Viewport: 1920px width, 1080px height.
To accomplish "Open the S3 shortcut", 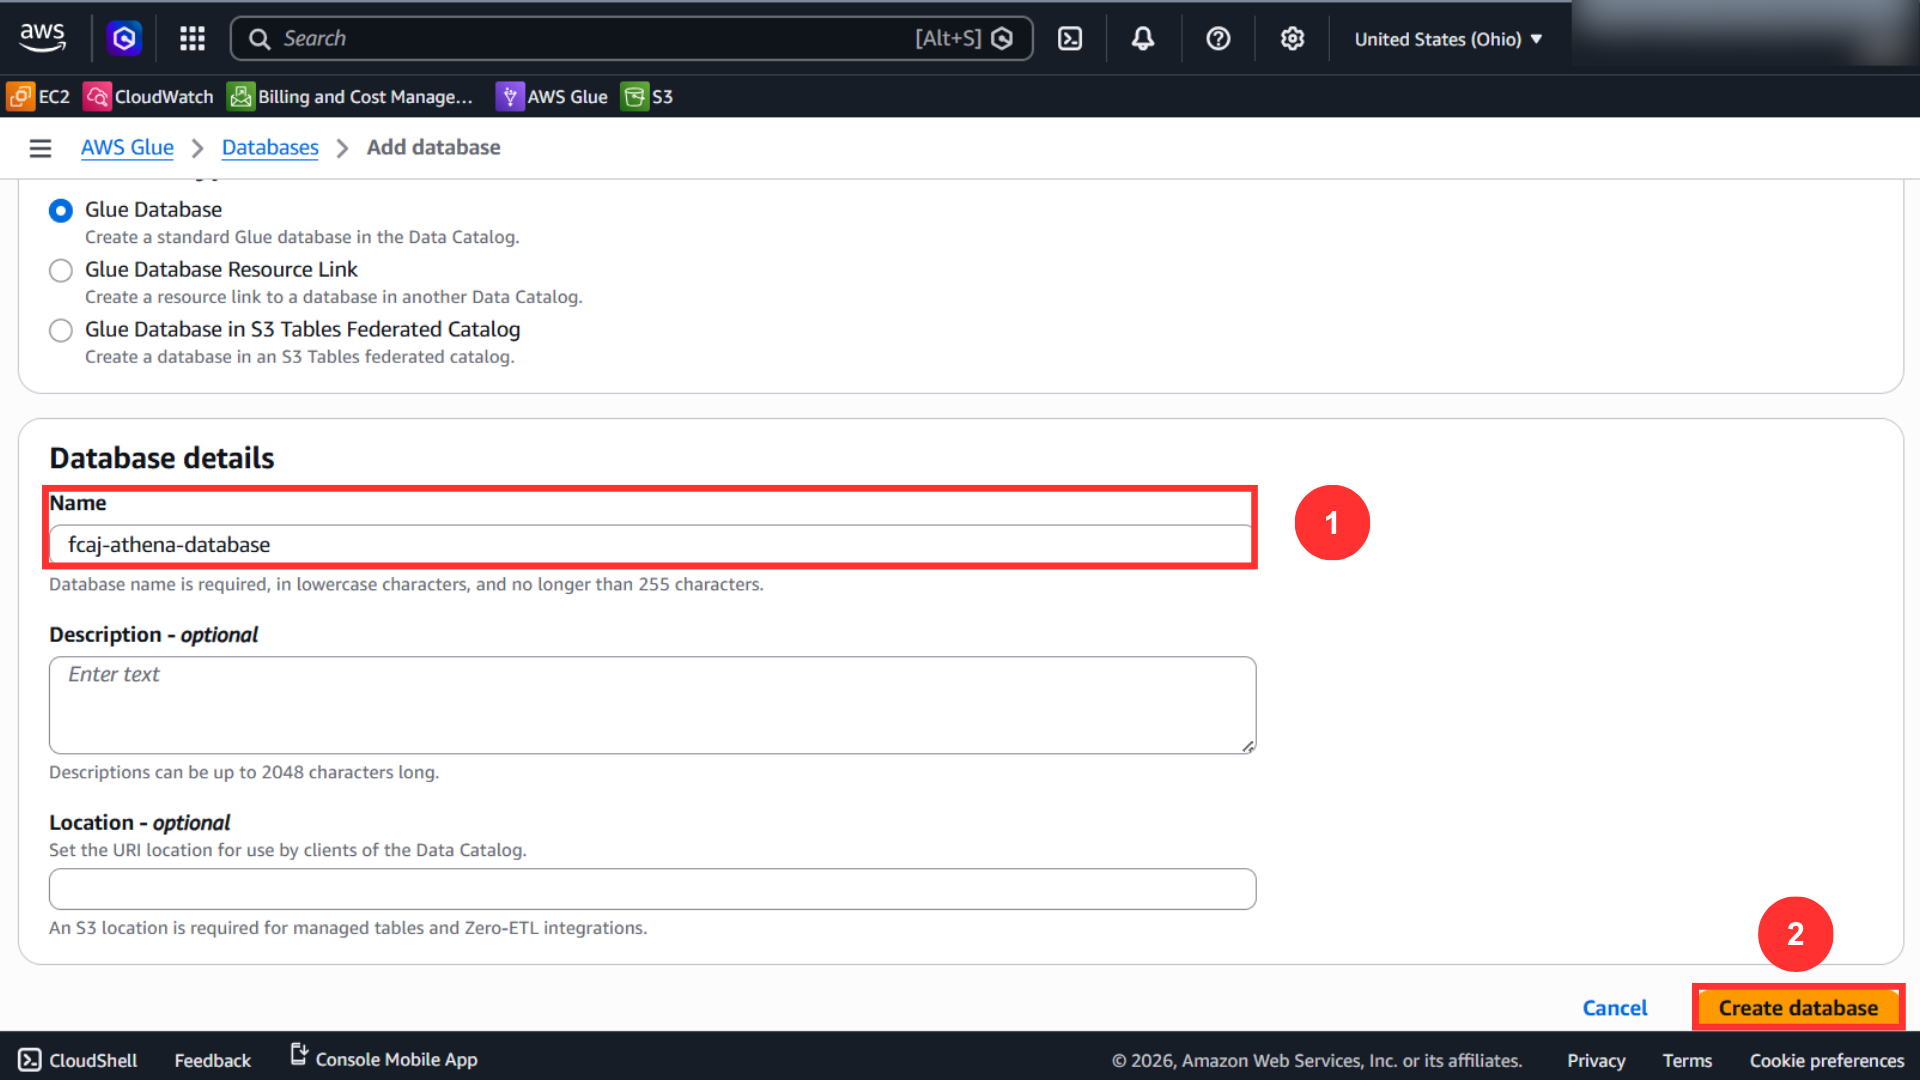I will [x=647, y=96].
